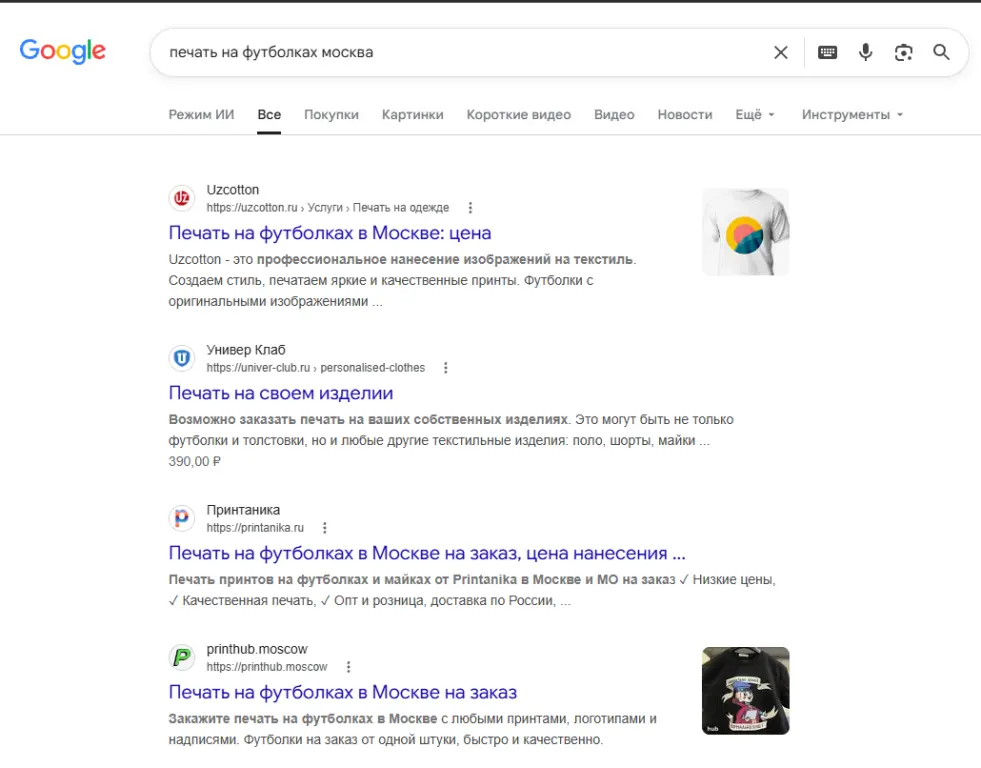981x768 pixels.
Task: Click the Google logo
Action: [63, 51]
